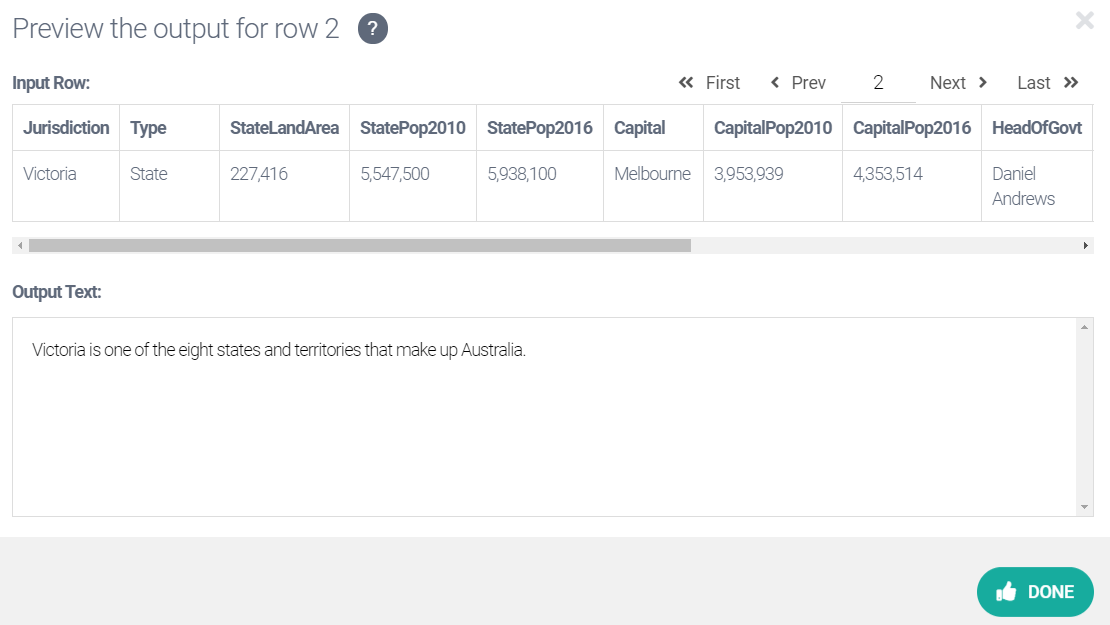
Task: Click the row number input field
Action: [878, 83]
